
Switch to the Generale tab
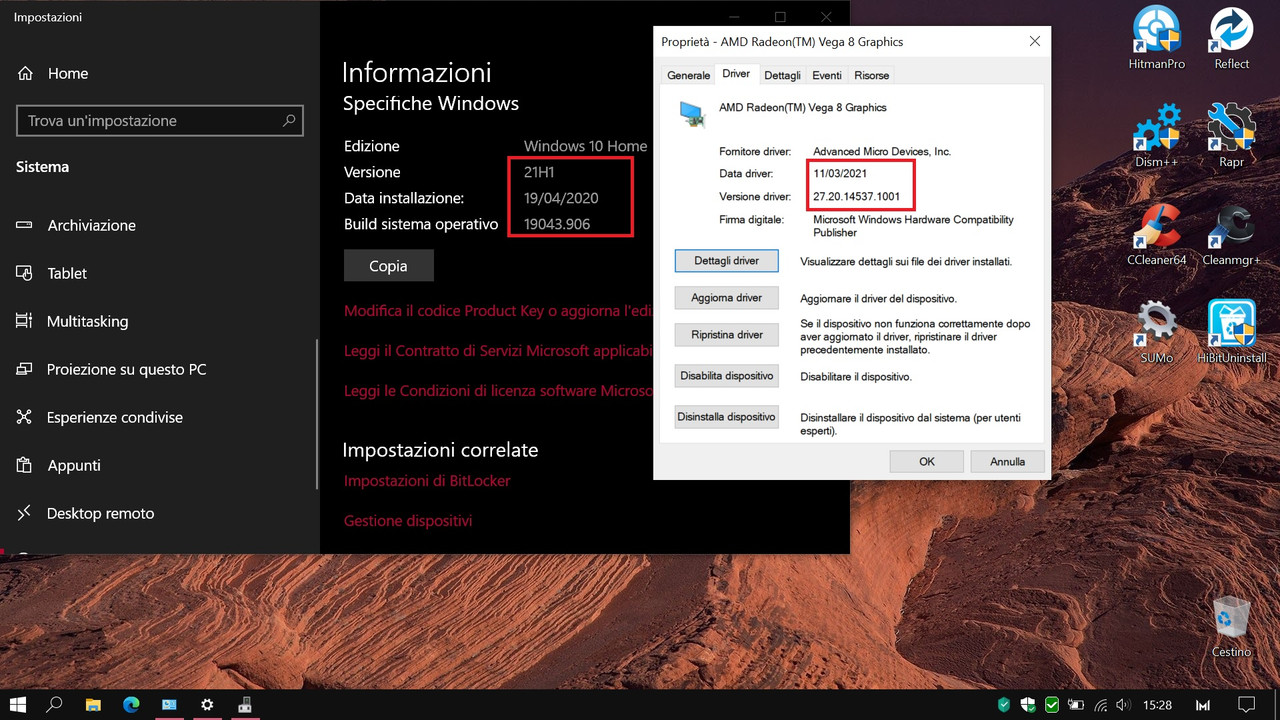(689, 75)
